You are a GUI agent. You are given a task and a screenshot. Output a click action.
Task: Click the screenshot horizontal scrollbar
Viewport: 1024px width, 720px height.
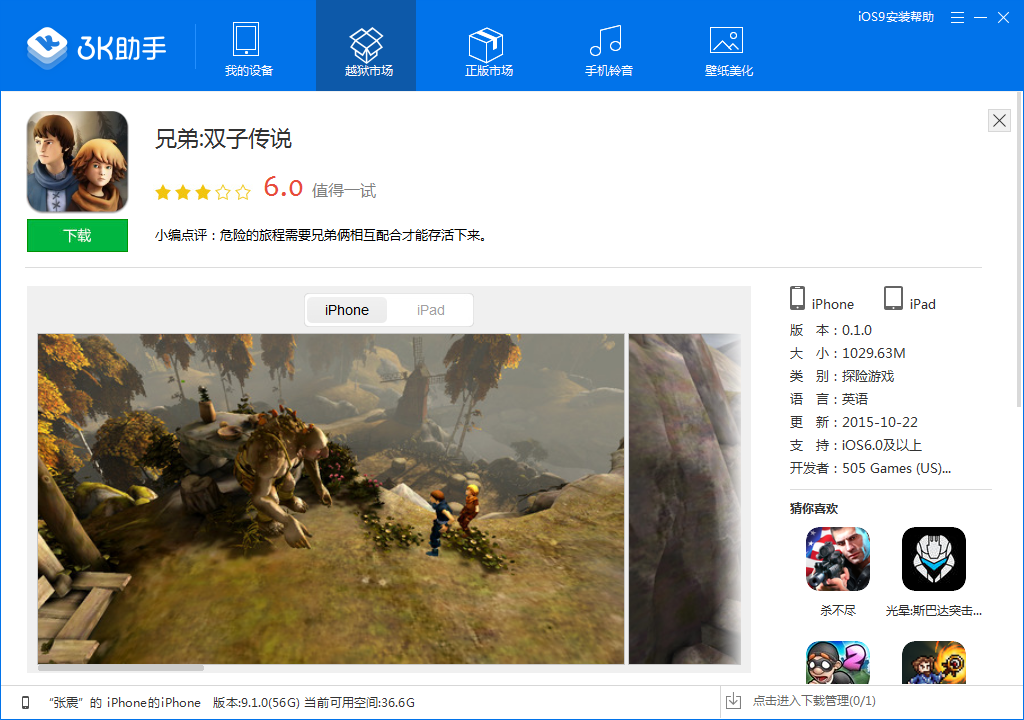tap(121, 668)
